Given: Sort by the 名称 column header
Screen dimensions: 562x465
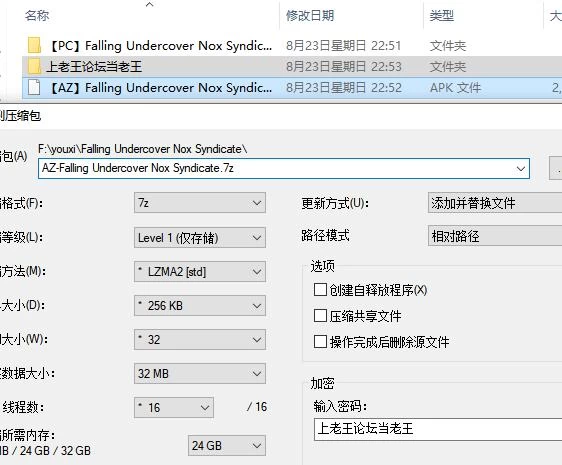Looking at the screenshot, I should click(37, 15).
